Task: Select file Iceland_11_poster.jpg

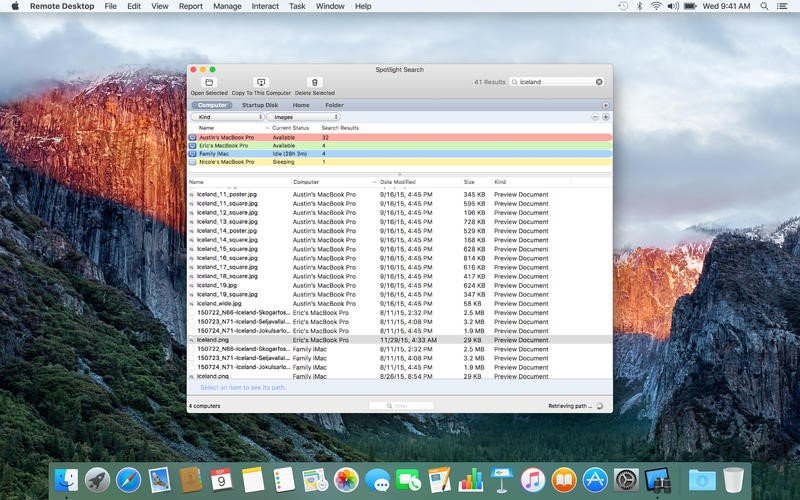Action: coord(227,194)
